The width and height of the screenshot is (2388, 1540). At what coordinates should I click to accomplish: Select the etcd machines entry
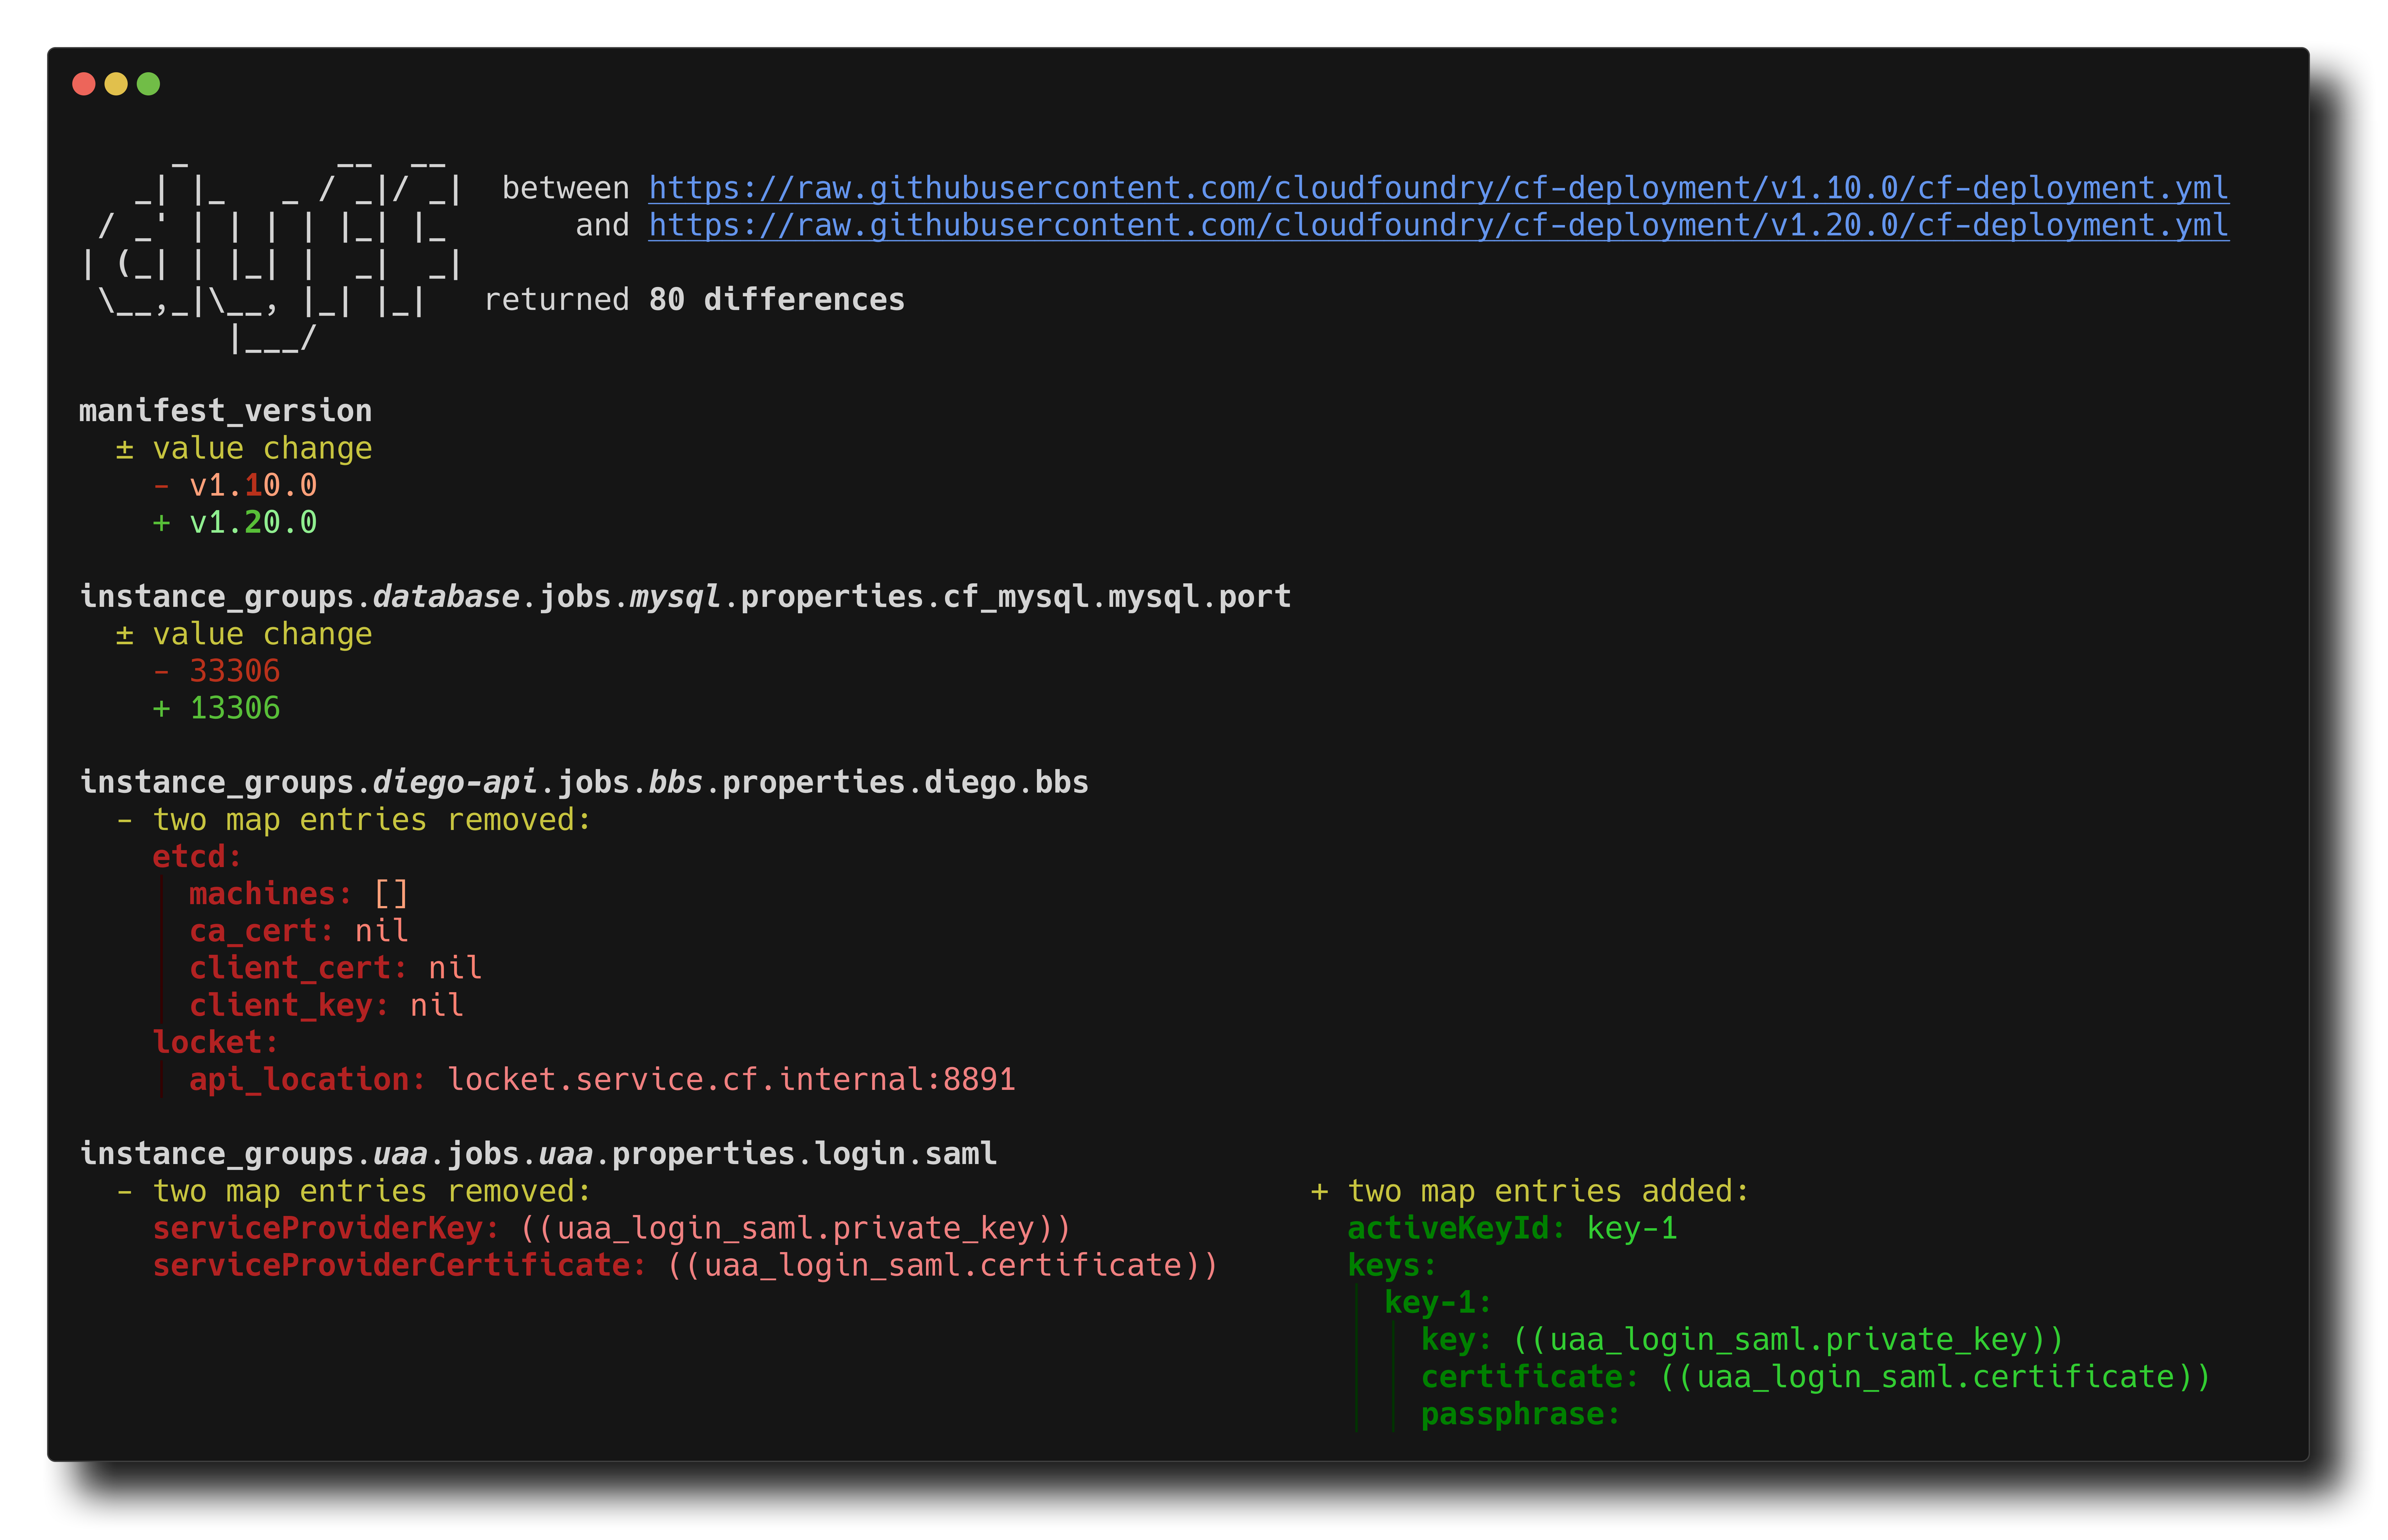pyautogui.click(x=297, y=893)
